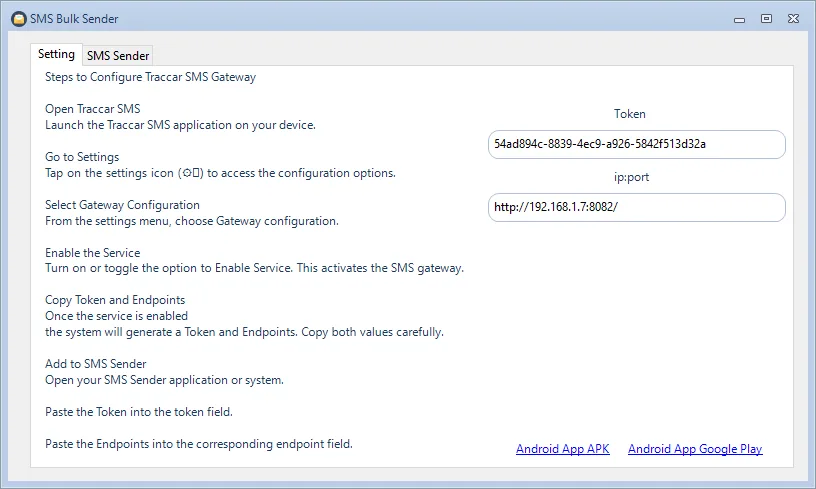Click the Go to Settings step title
The height and width of the screenshot is (489, 816).
click(82, 157)
